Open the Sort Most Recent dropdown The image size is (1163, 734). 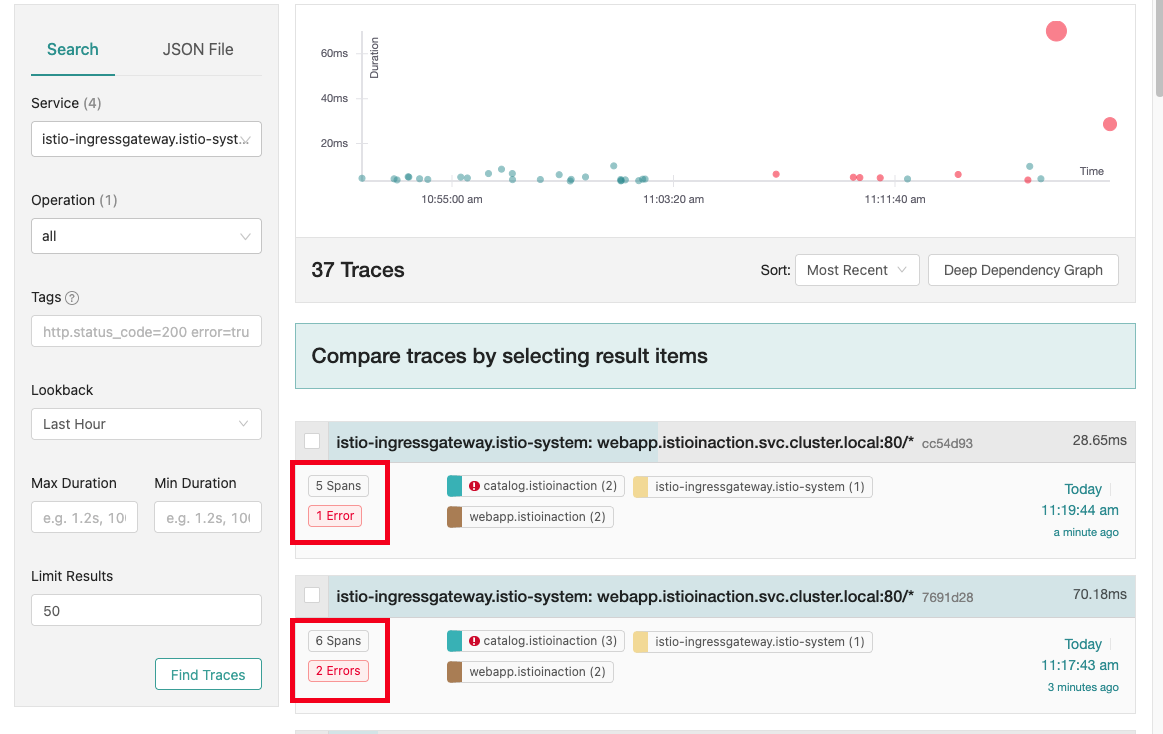pos(856,270)
